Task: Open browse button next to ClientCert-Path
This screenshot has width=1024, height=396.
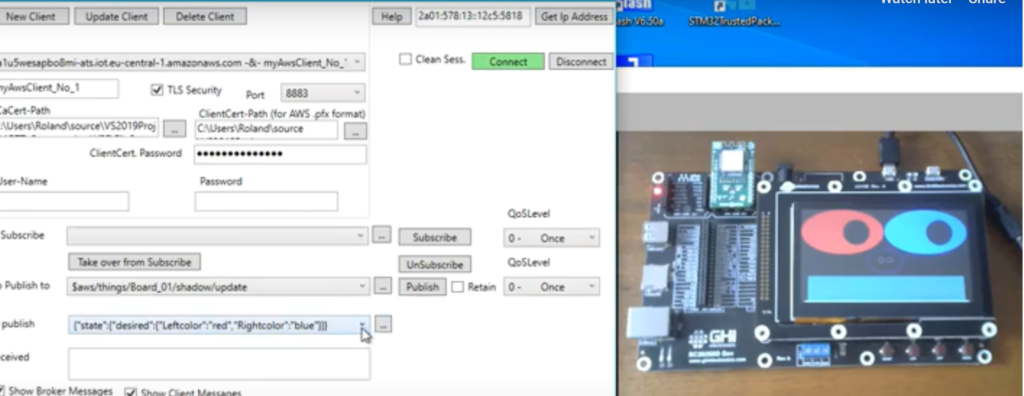Action: coord(355,130)
